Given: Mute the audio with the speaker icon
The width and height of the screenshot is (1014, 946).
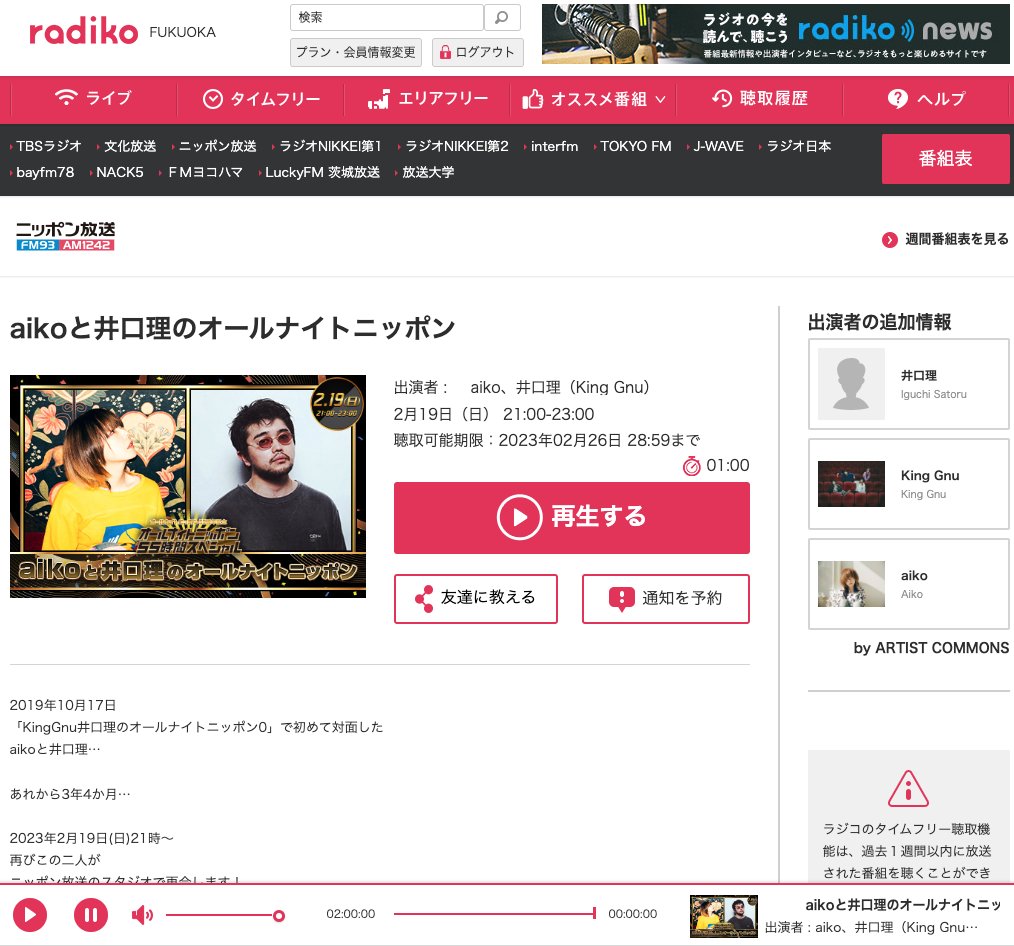Looking at the screenshot, I should click(x=142, y=914).
